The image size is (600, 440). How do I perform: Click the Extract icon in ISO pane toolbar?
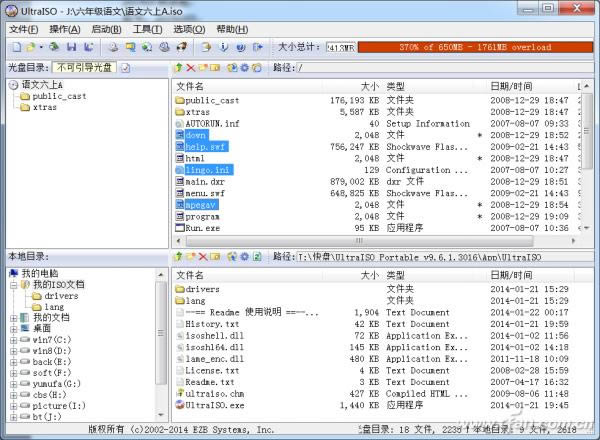[232, 68]
